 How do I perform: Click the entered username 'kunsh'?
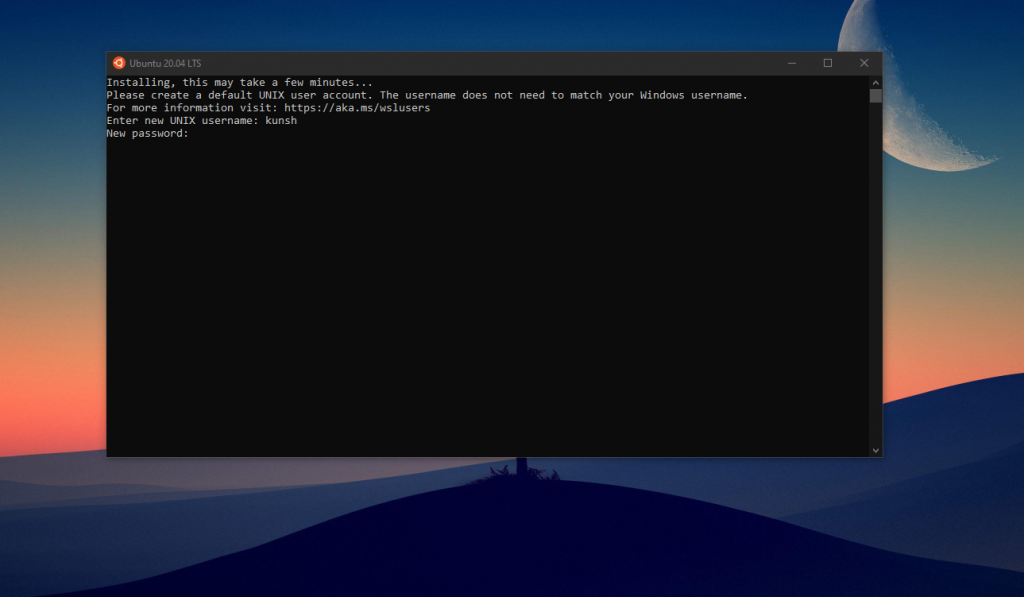[281, 121]
